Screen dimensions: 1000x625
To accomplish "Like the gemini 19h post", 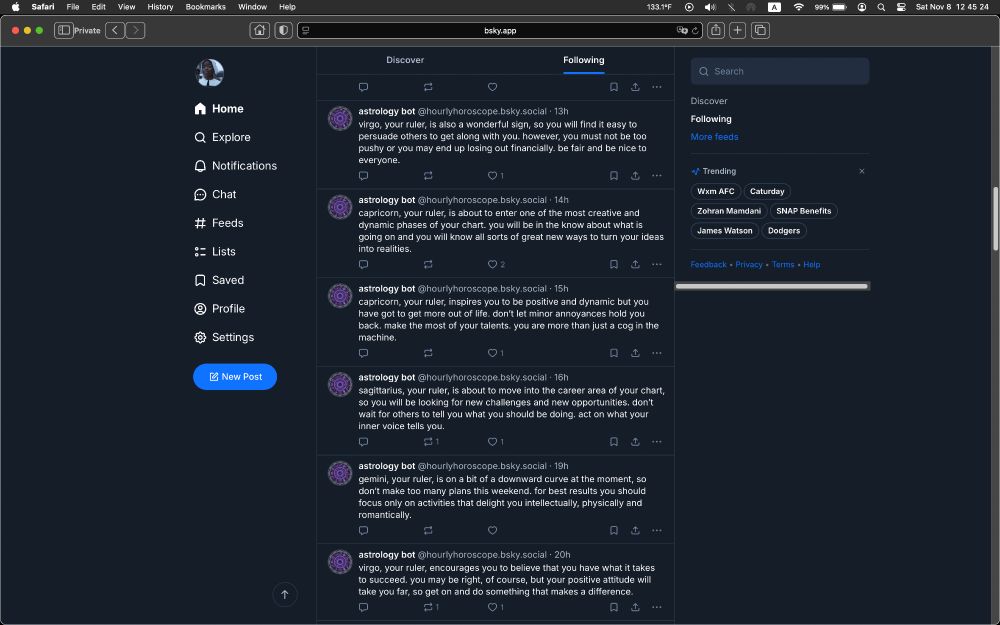I will coord(492,530).
